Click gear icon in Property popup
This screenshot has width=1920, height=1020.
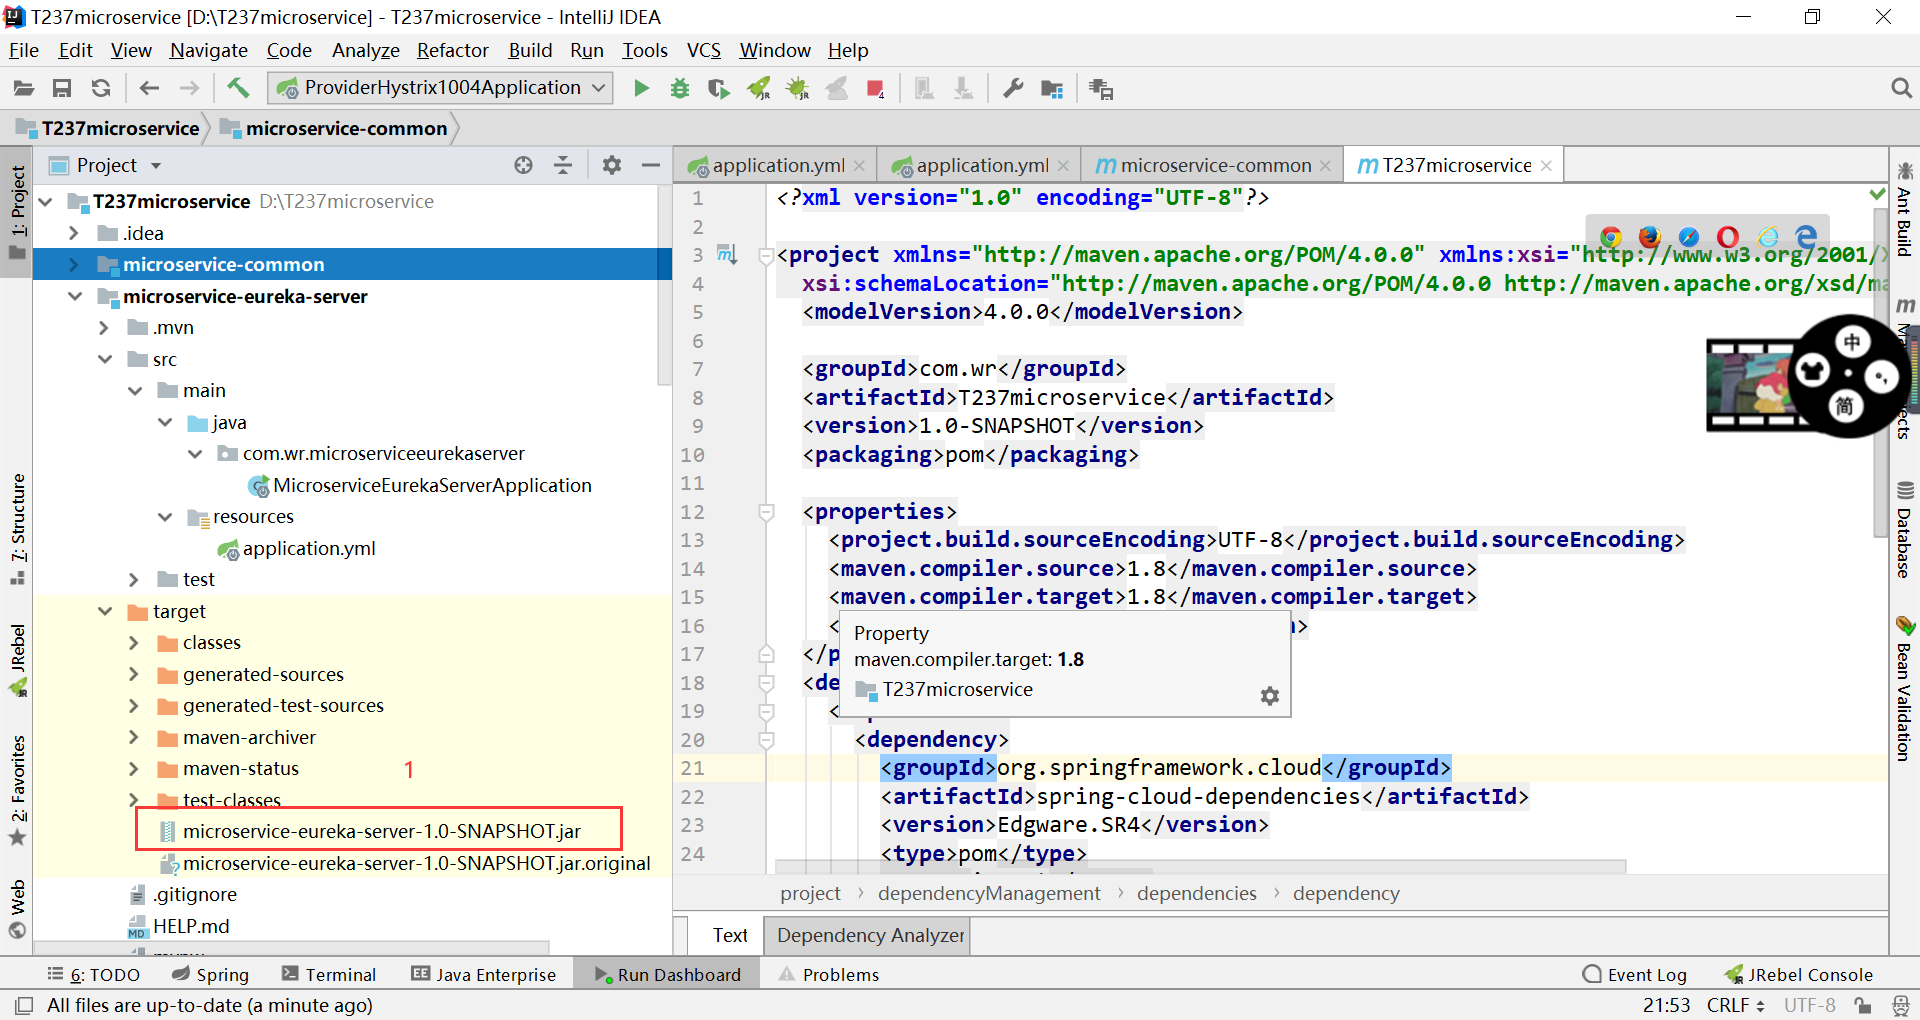[1270, 696]
